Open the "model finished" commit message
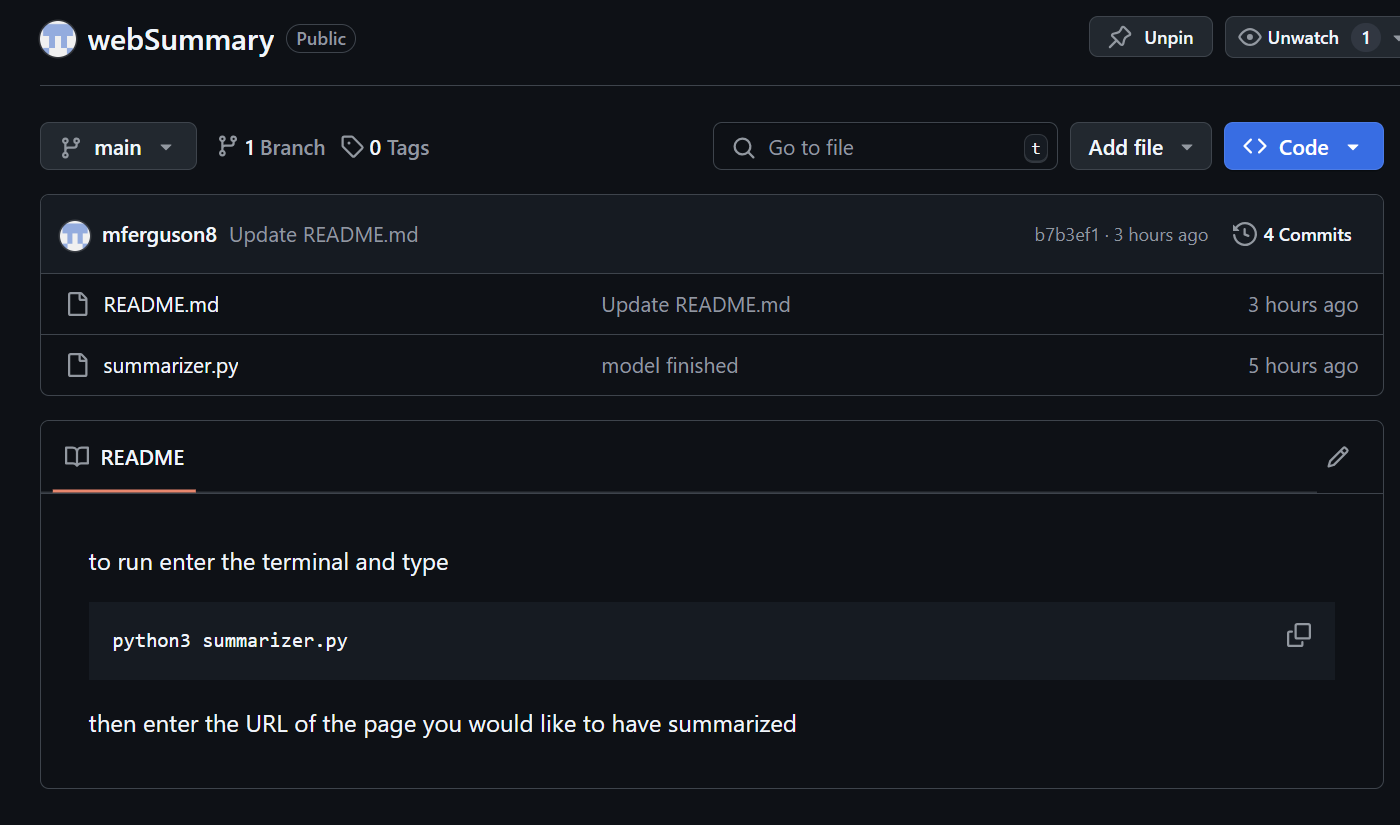This screenshot has height=825, width=1400. pyautogui.click(x=669, y=366)
